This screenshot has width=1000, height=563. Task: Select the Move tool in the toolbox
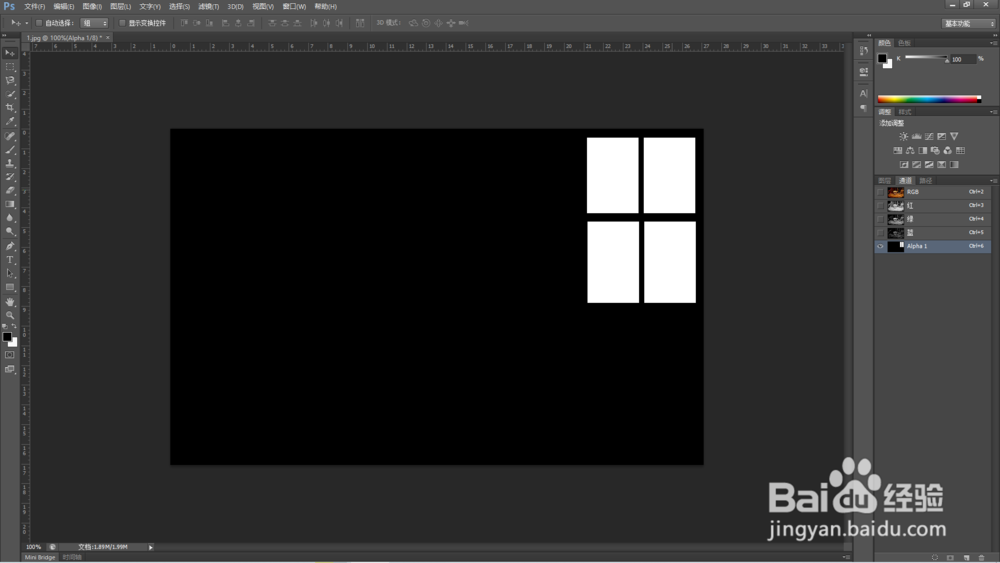click(x=10, y=53)
